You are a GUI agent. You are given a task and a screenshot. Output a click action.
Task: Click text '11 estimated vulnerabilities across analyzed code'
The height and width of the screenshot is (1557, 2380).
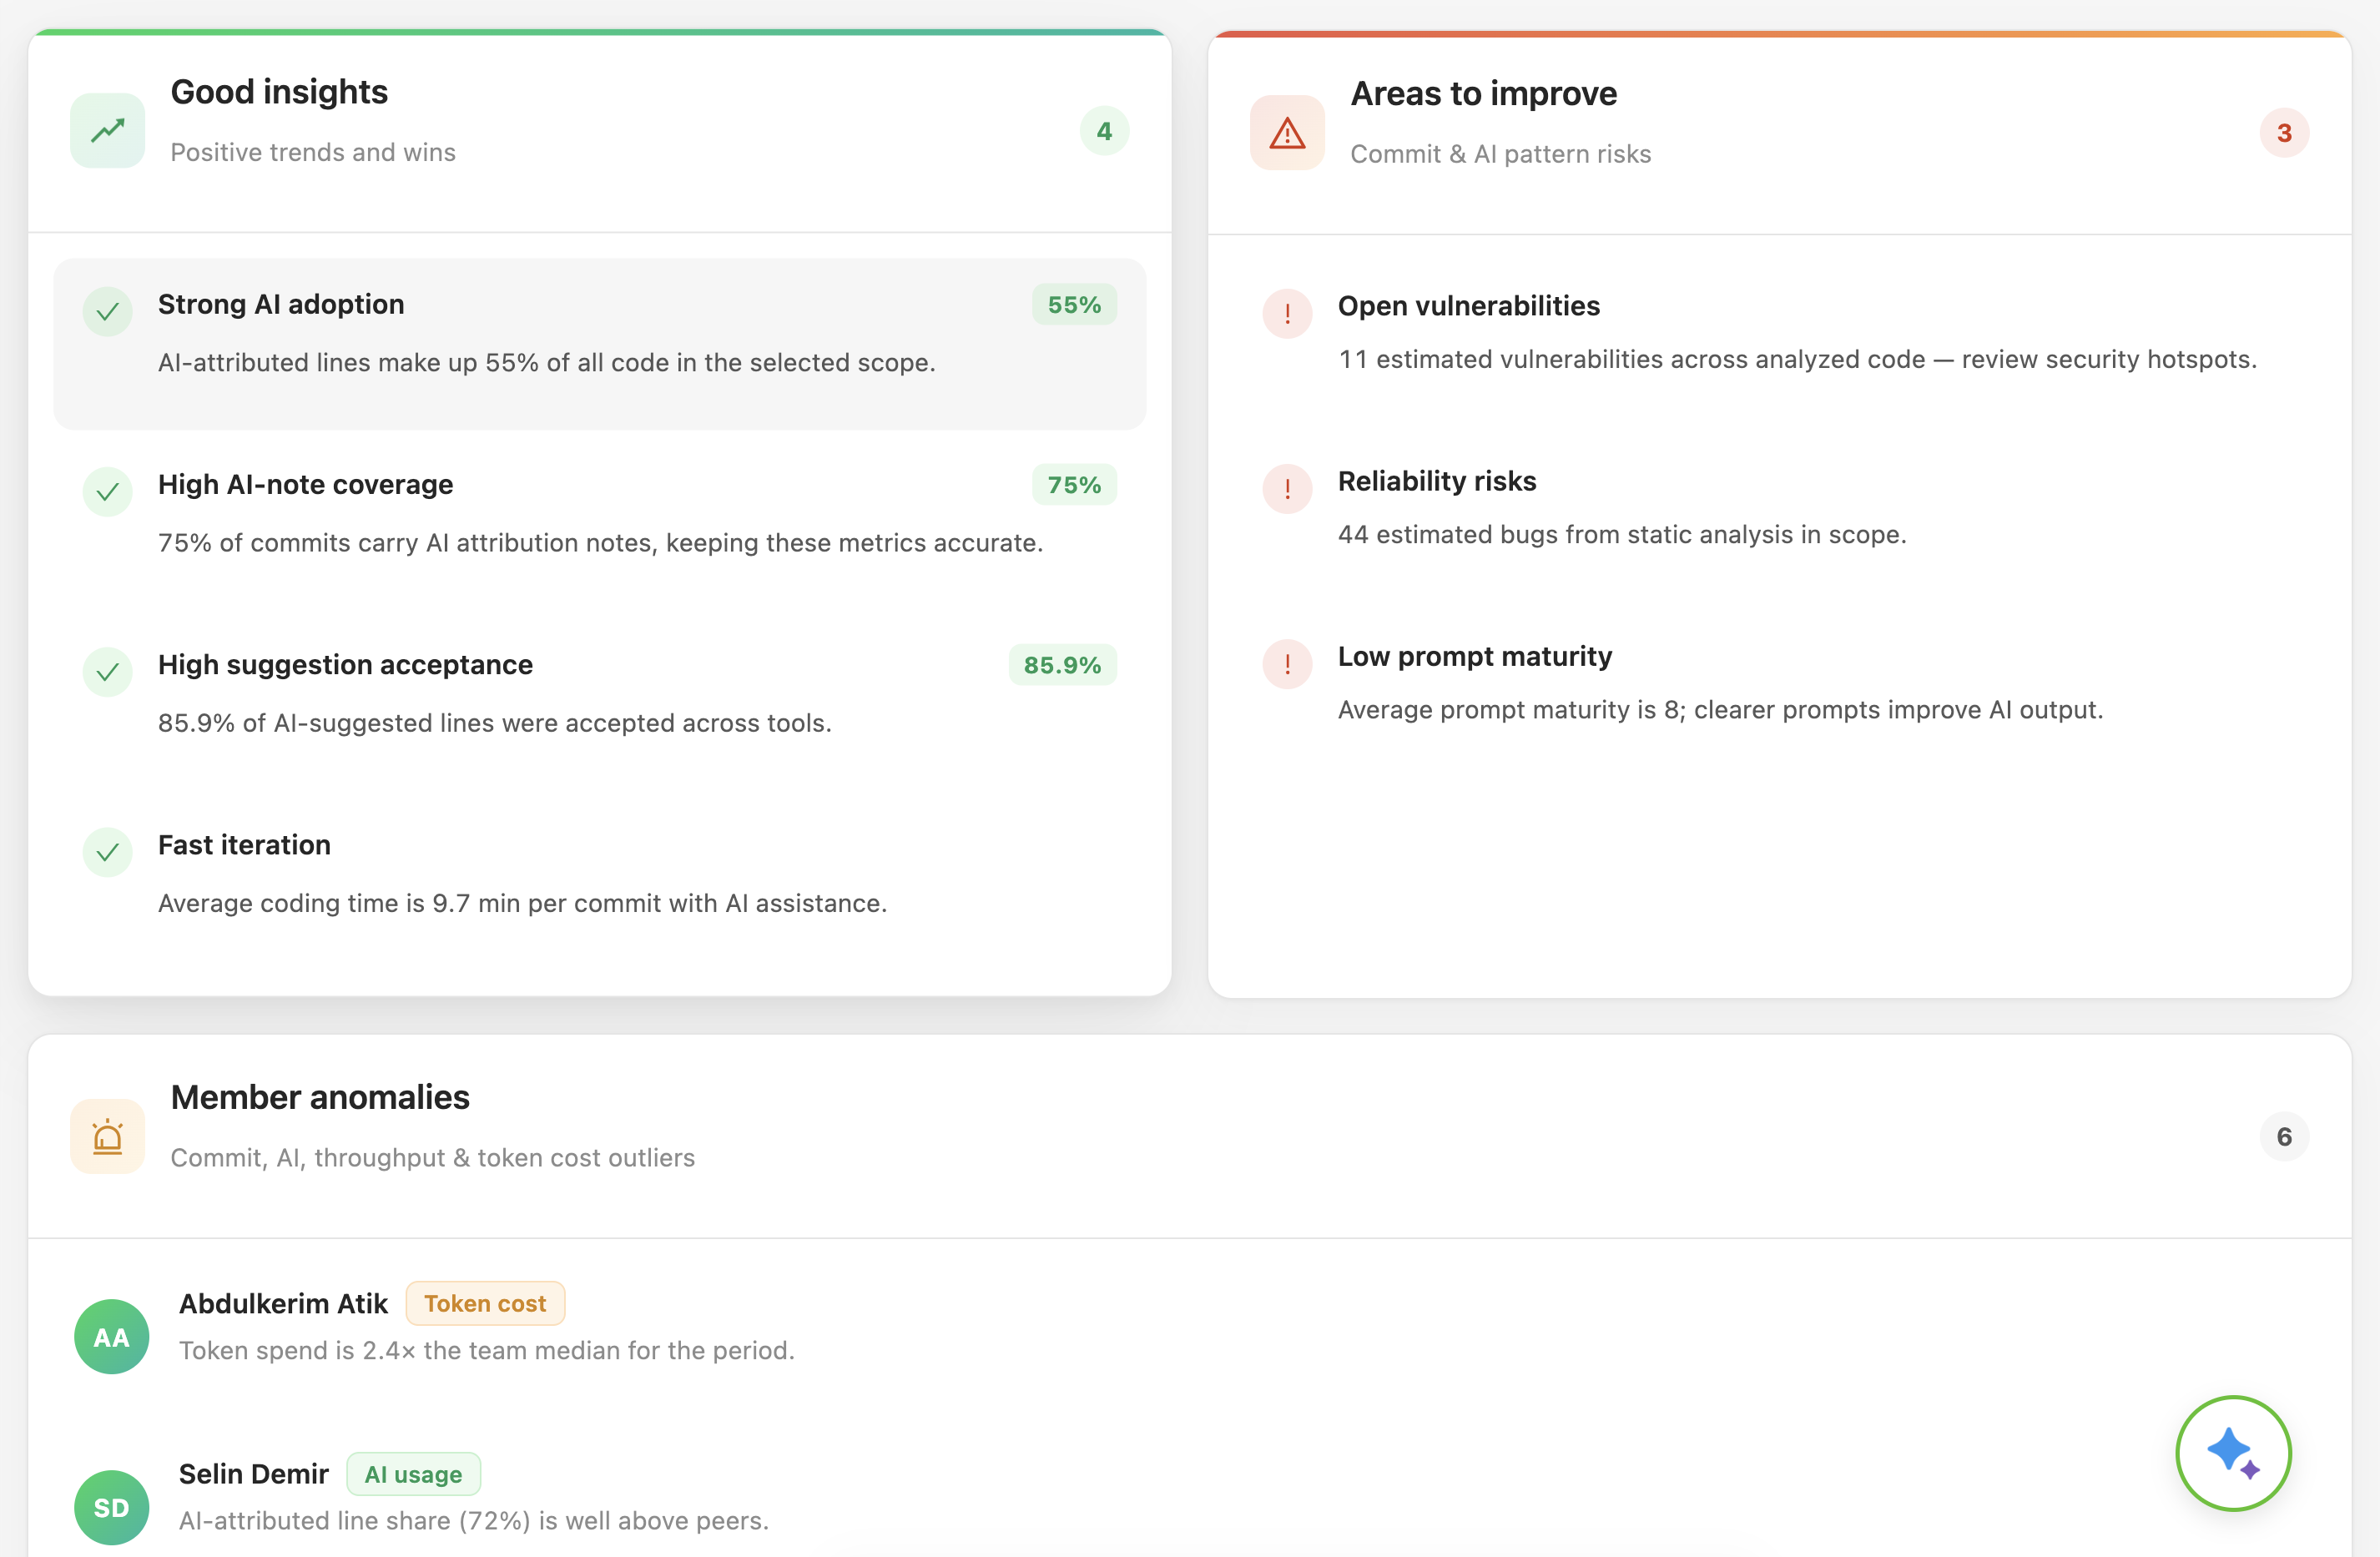point(1631,359)
